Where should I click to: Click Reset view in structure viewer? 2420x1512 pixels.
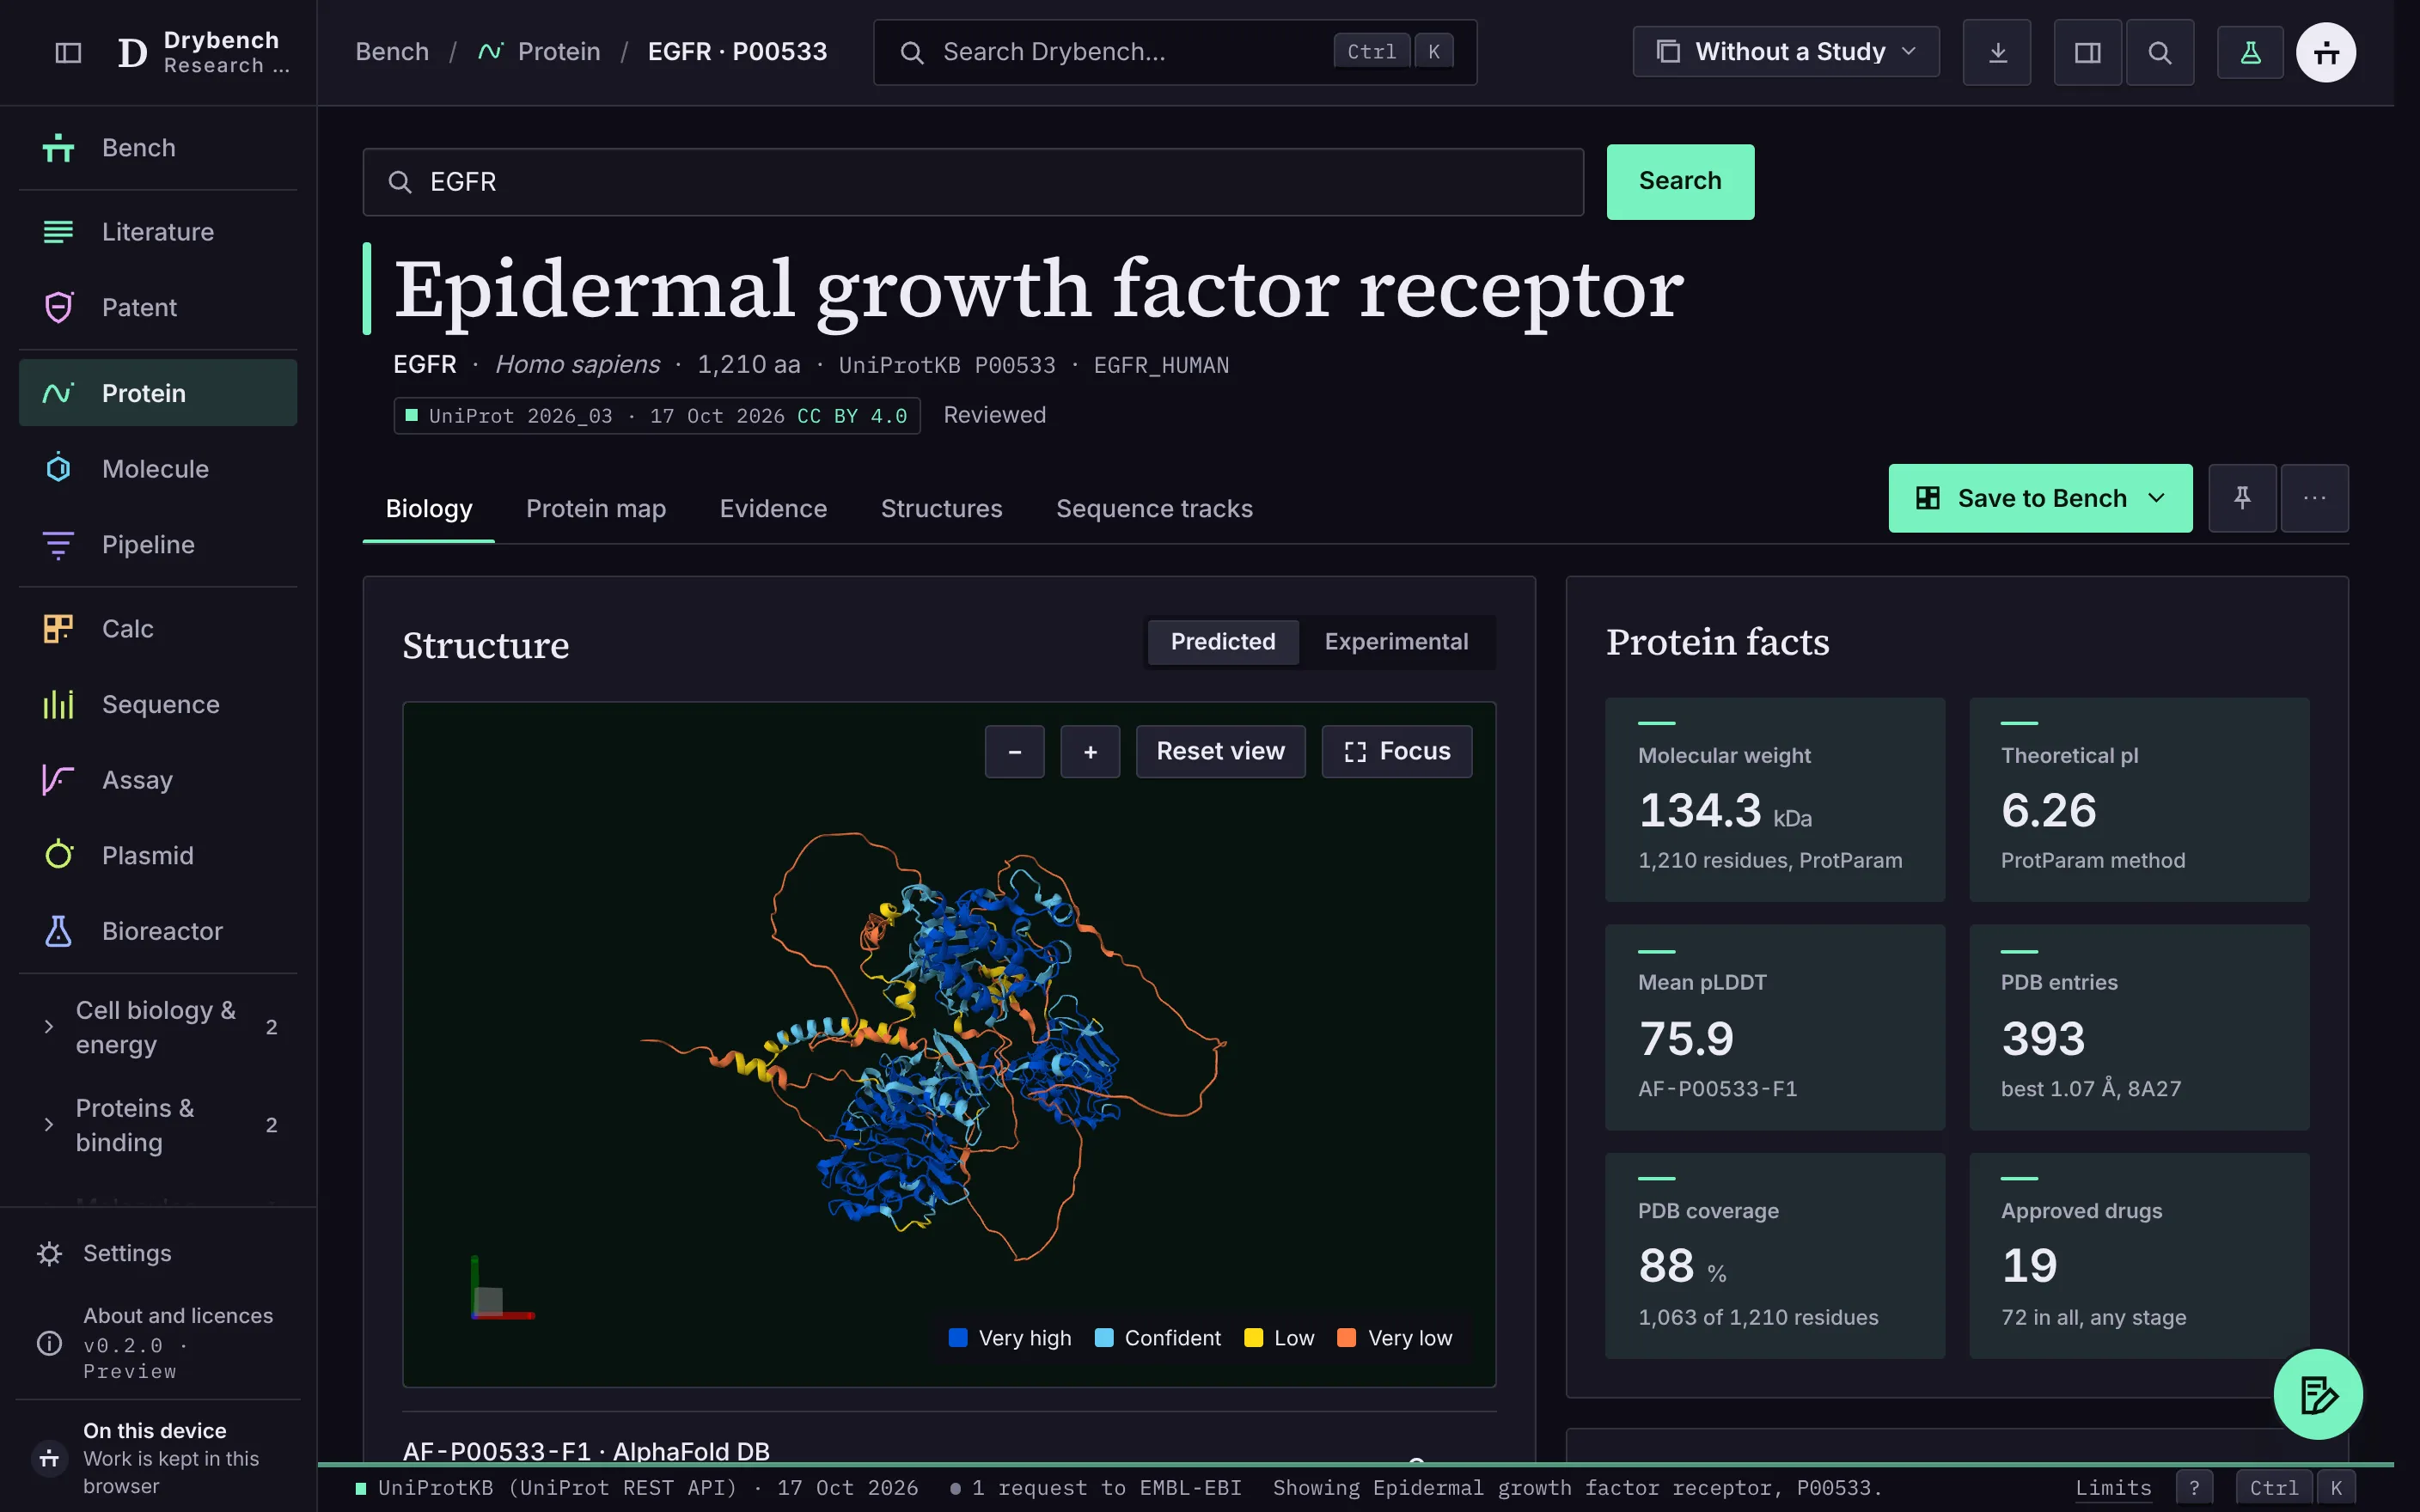click(x=1220, y=751)
